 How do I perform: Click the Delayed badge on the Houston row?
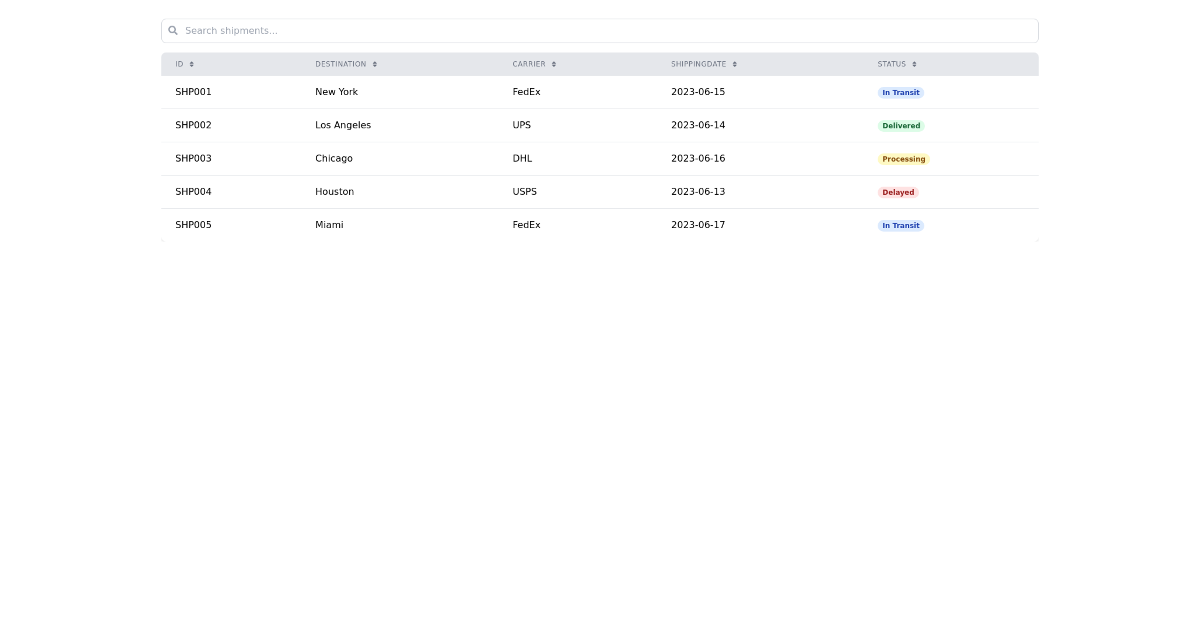tap(897, 192)
